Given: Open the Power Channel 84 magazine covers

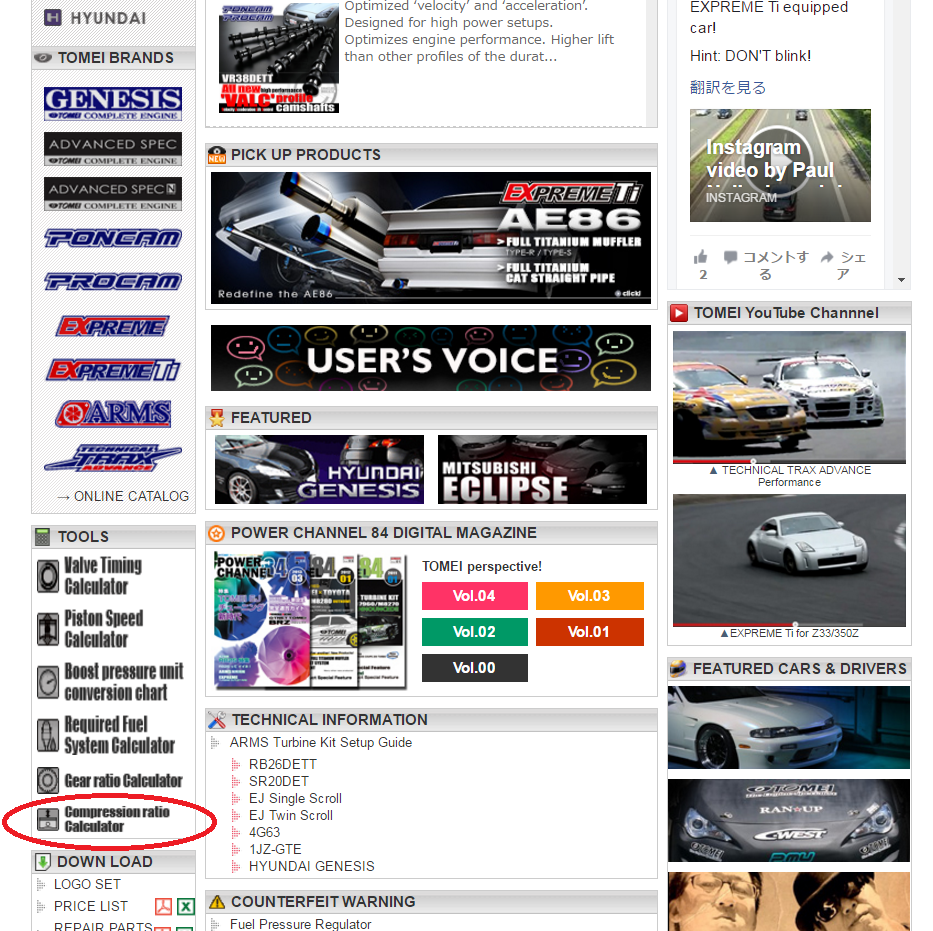Looking at the screenshot, I should click(310, 620).
